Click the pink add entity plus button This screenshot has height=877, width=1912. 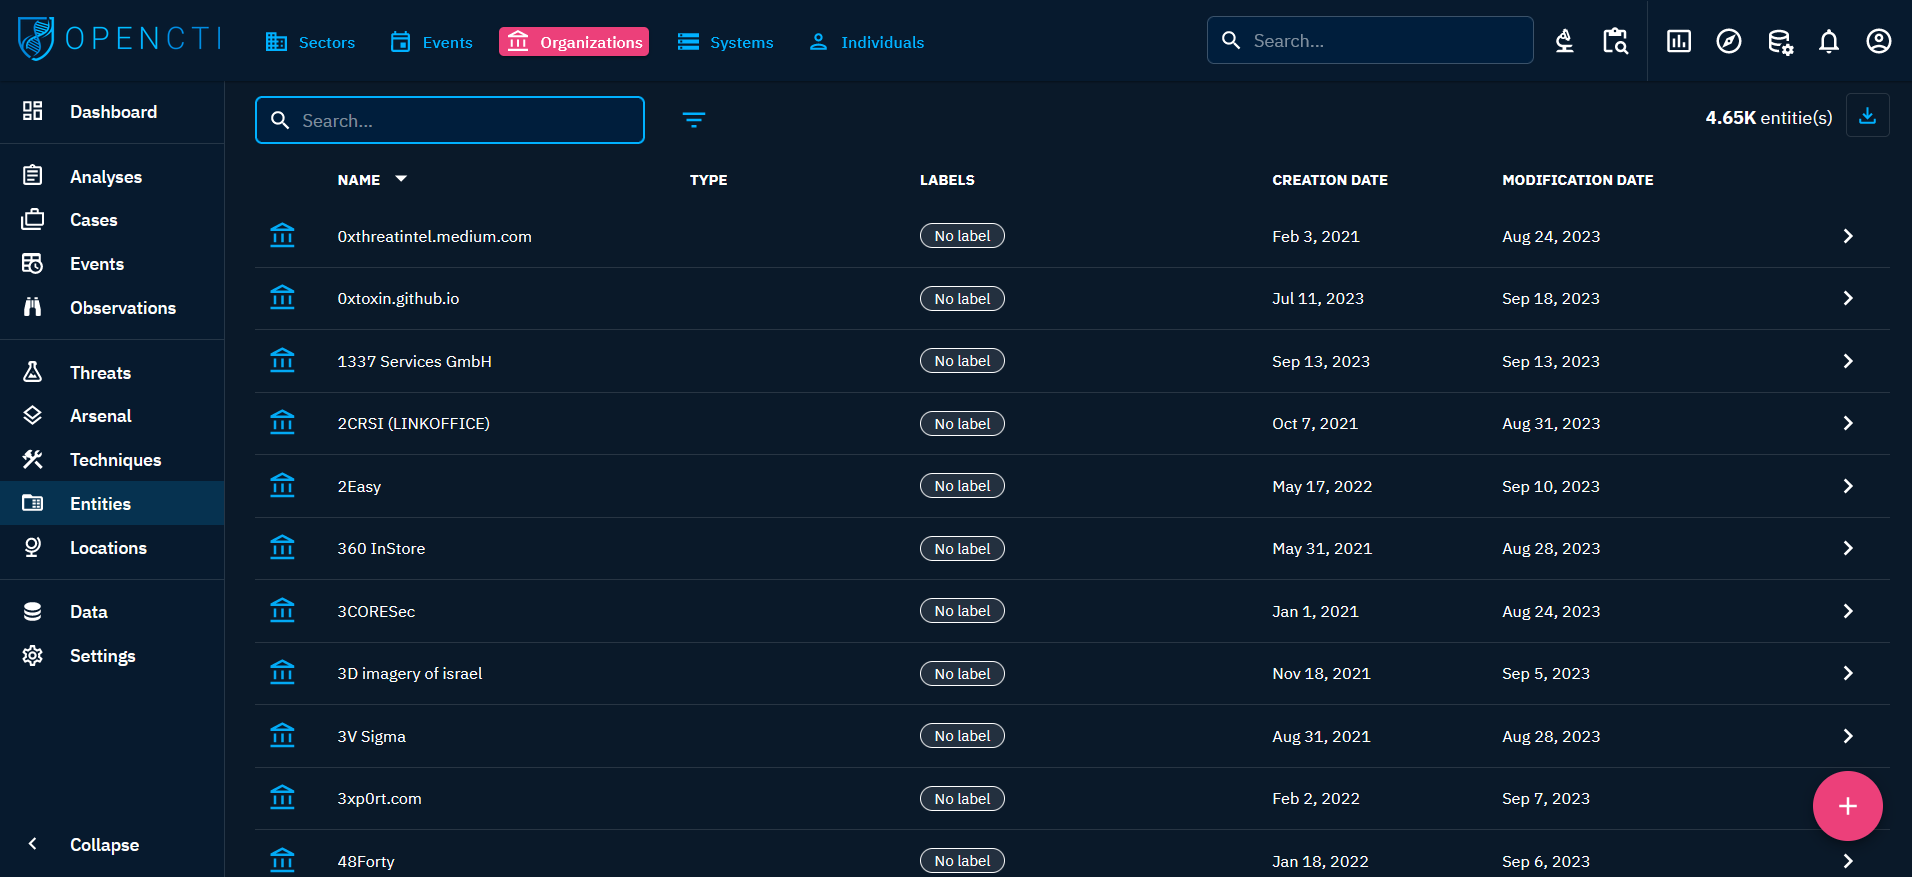click(x=1847, y=806)
